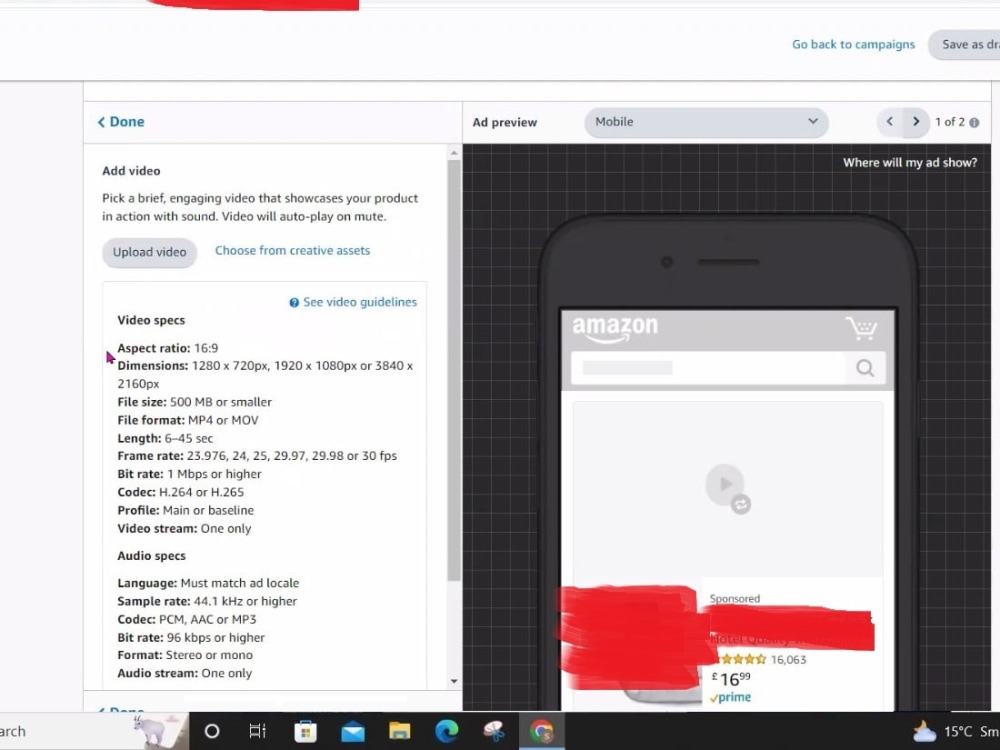Click Where will my ad show link

click(x=909, y=163)
